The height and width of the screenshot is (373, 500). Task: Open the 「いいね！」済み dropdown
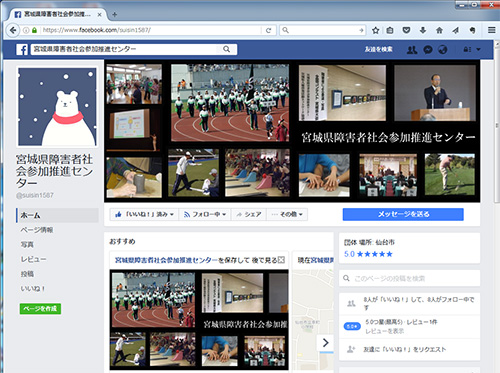(x=144, y=214)
